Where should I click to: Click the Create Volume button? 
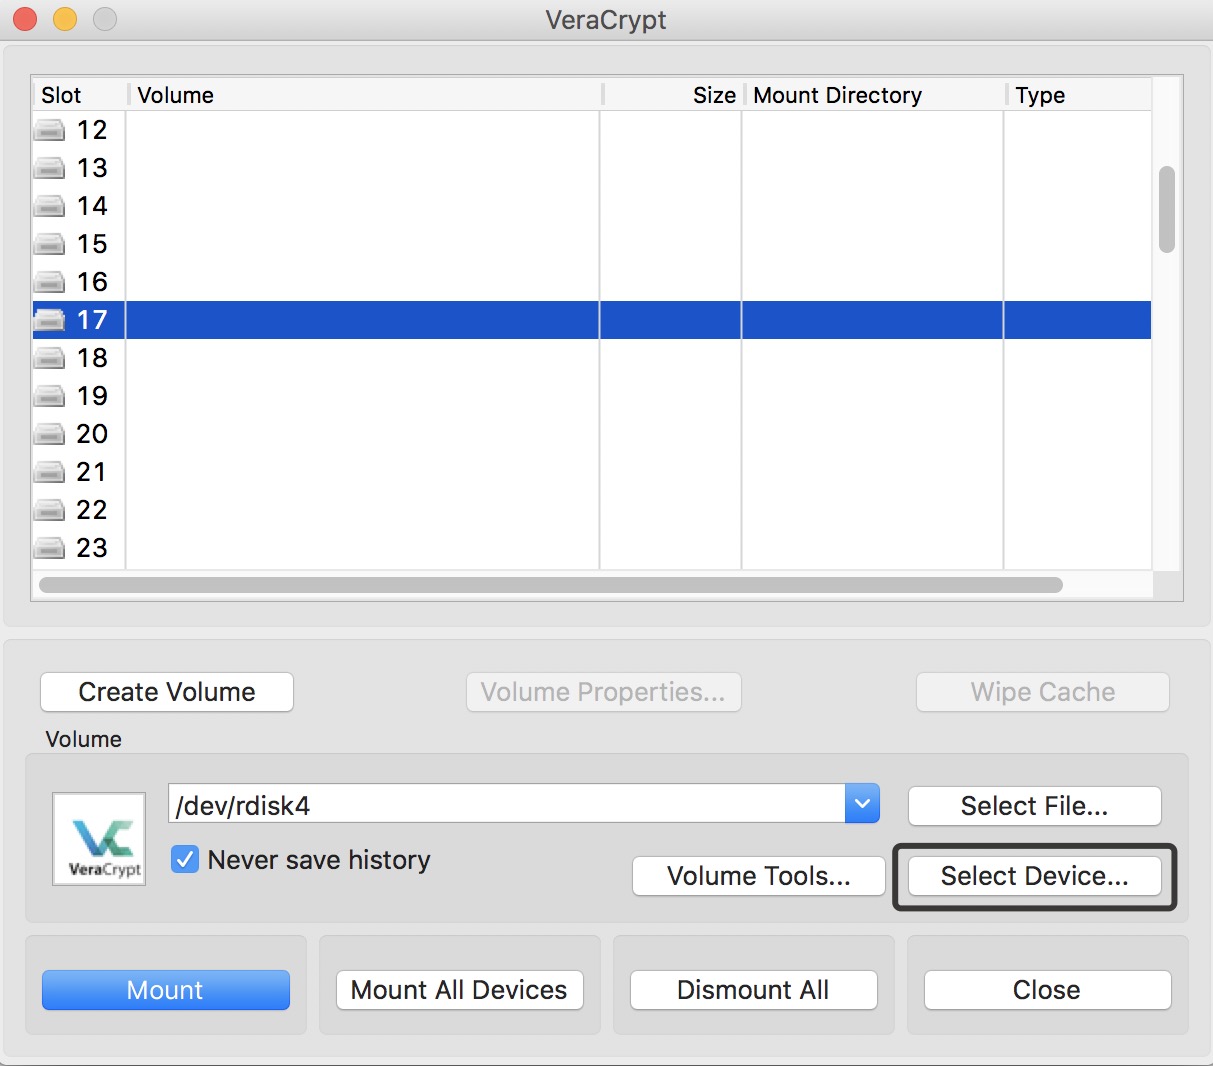click(167, 692)
